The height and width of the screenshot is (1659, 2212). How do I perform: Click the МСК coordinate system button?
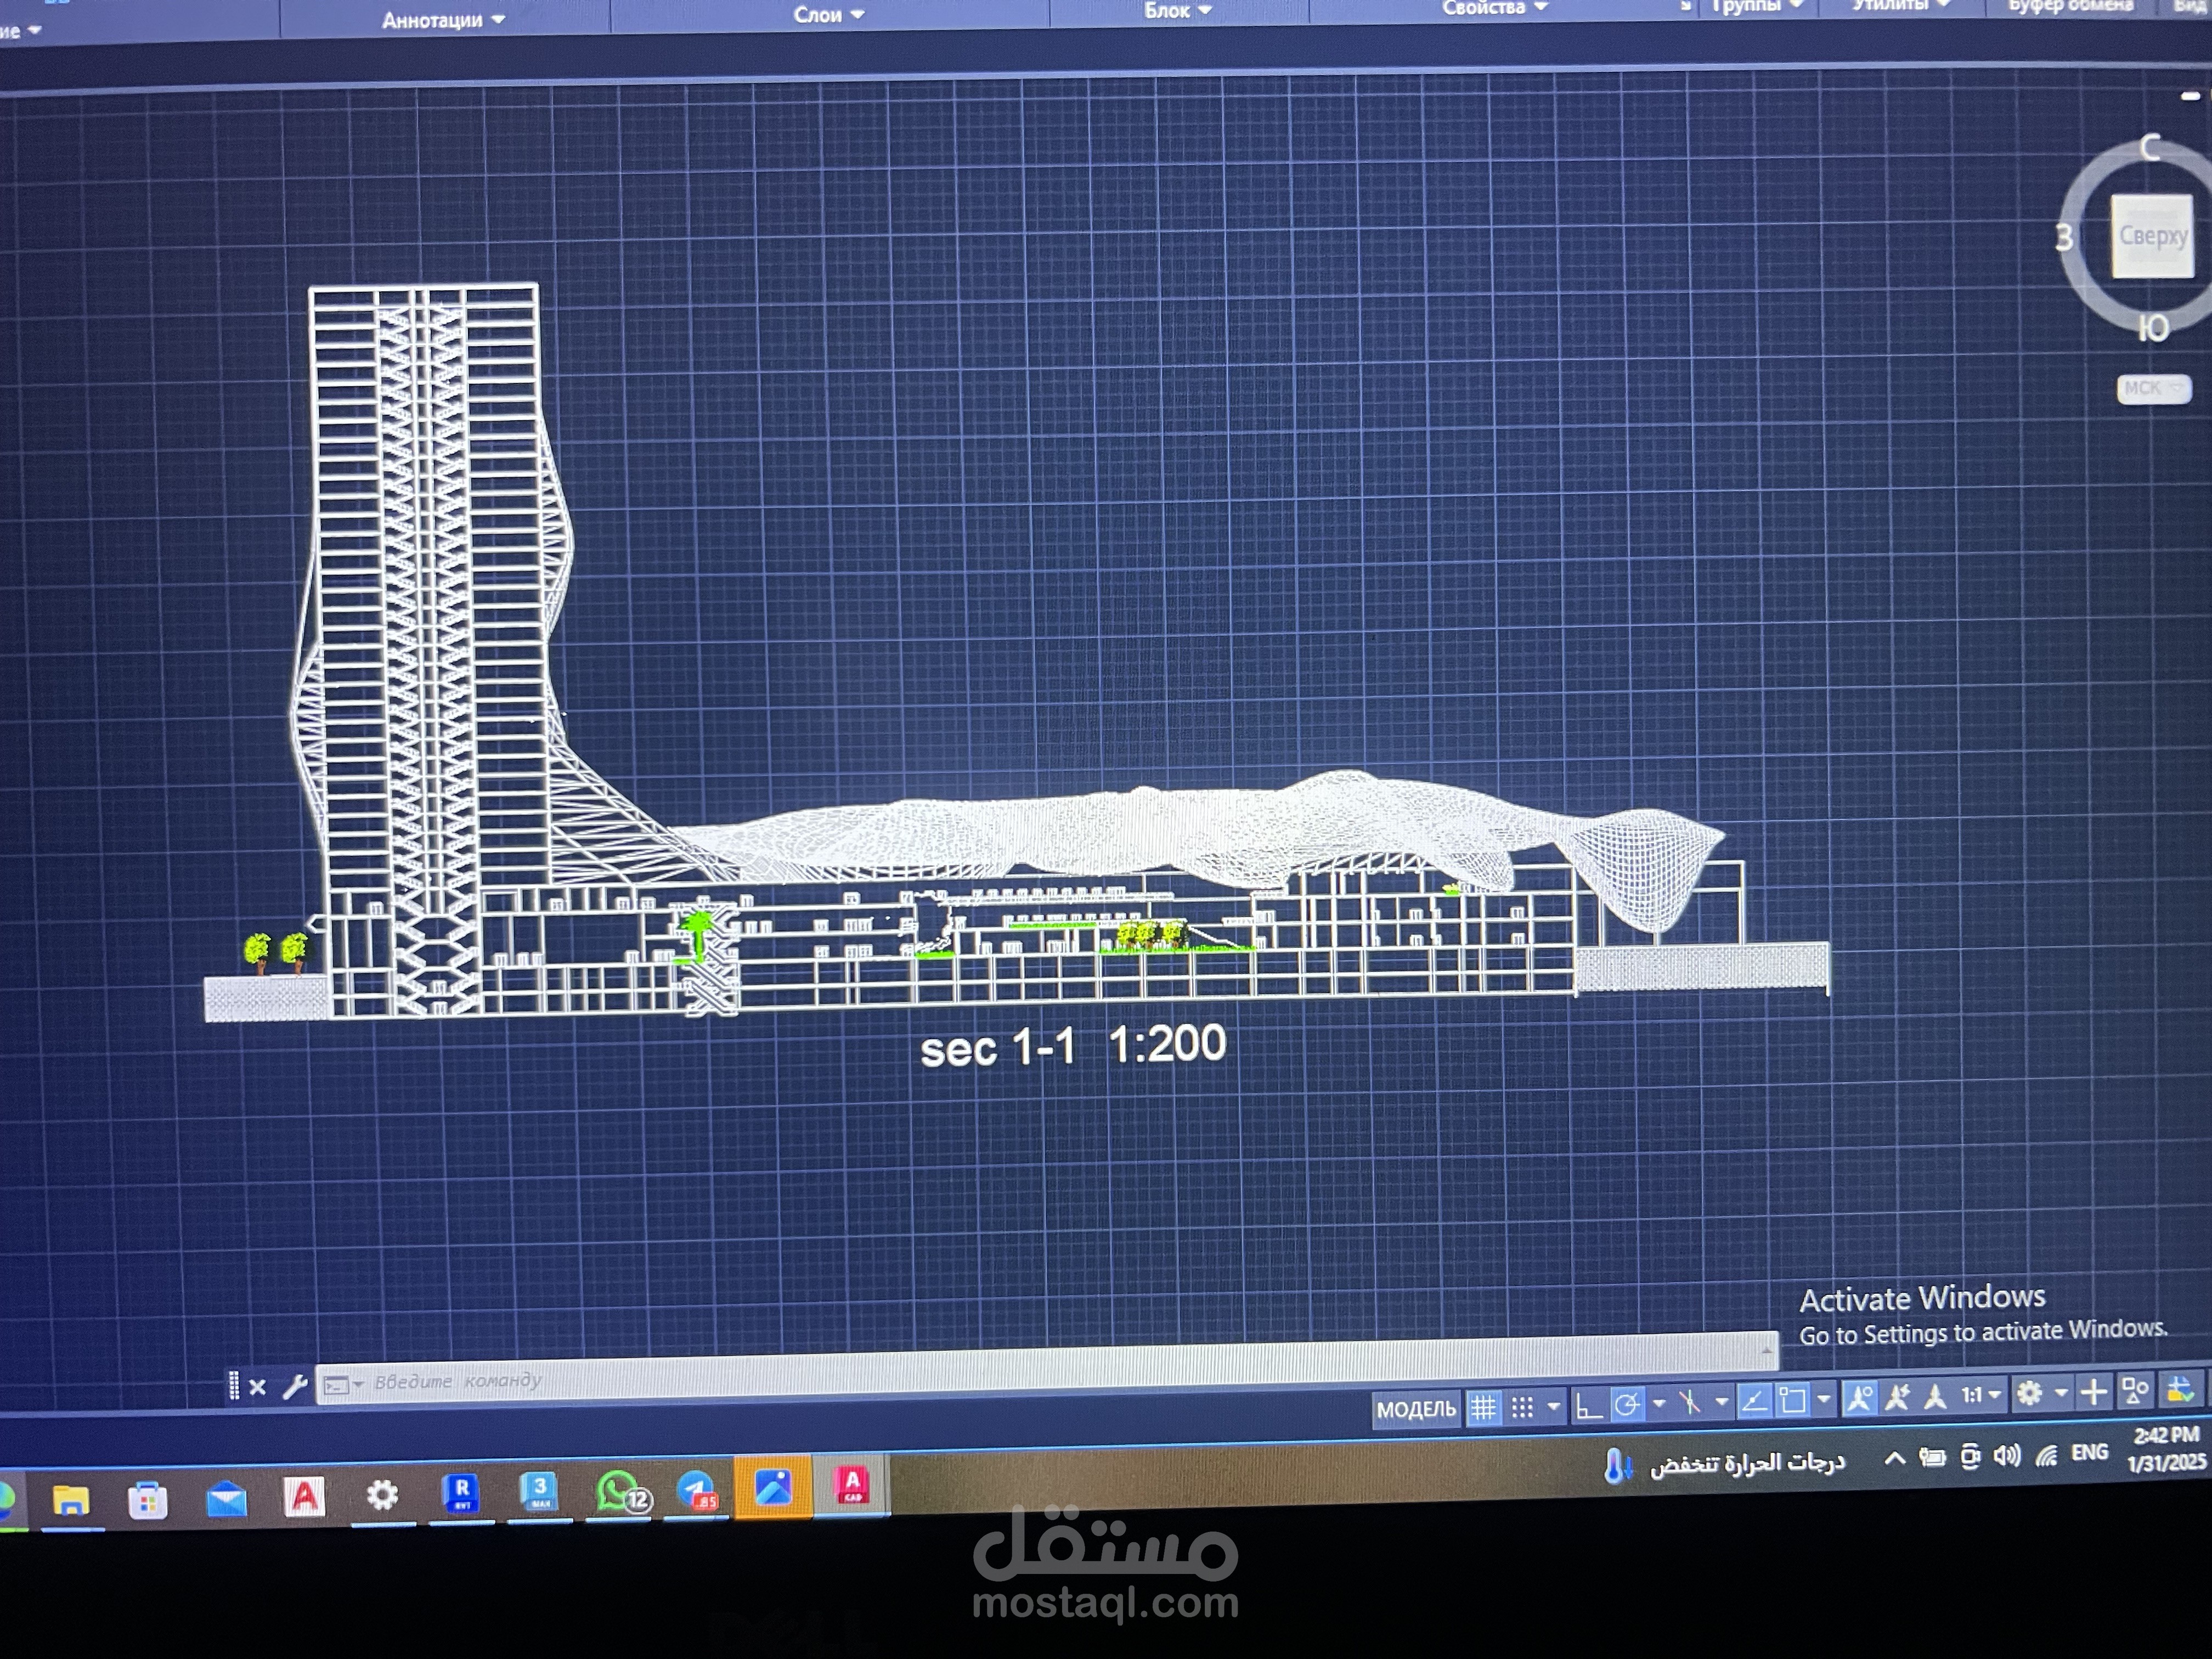[x=2151, y=388]
